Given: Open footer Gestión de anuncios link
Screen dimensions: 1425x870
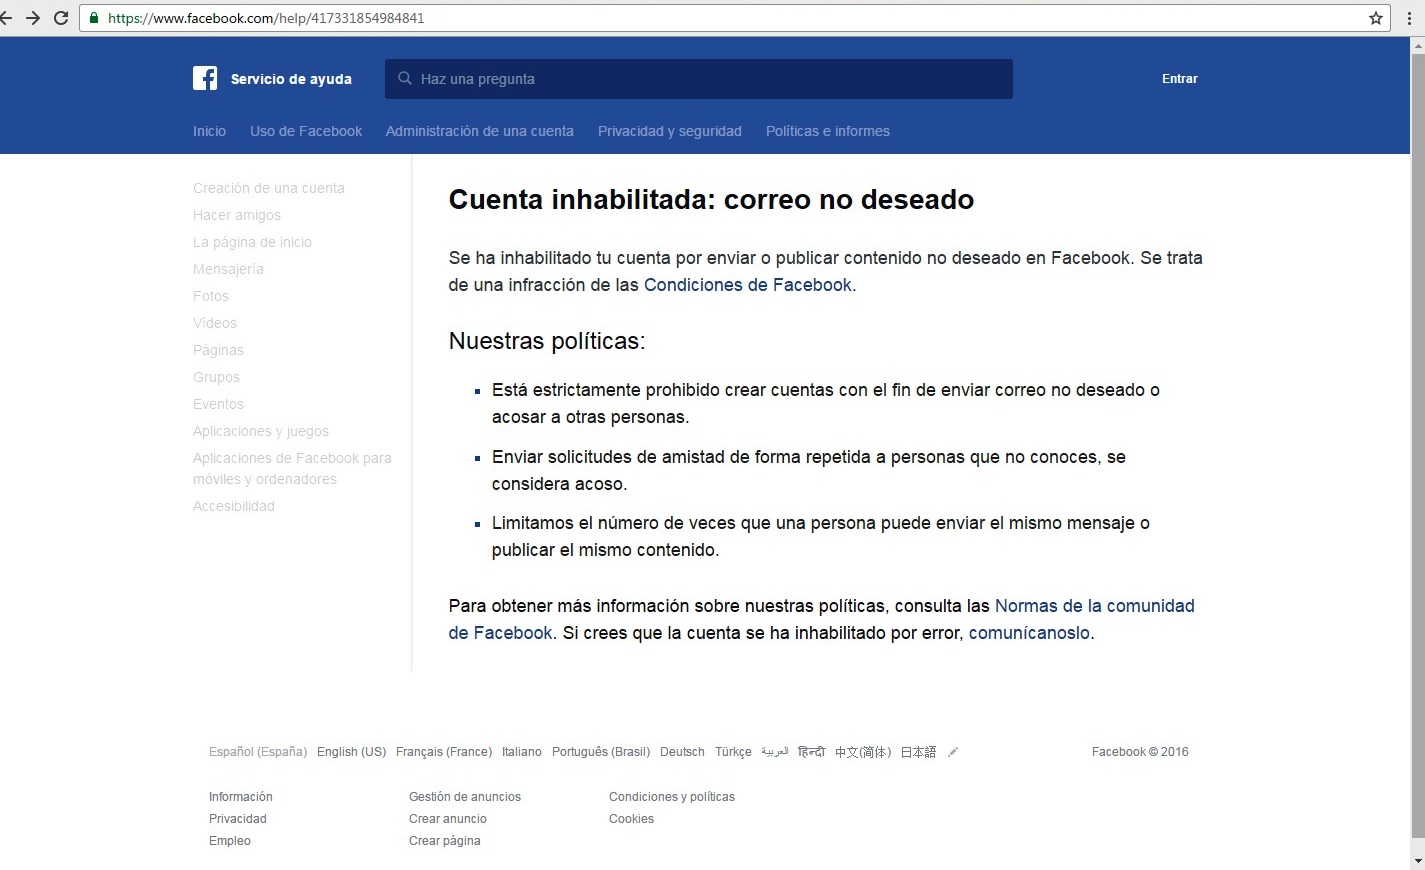Looking at the screenshot, I should click(465, 797).
